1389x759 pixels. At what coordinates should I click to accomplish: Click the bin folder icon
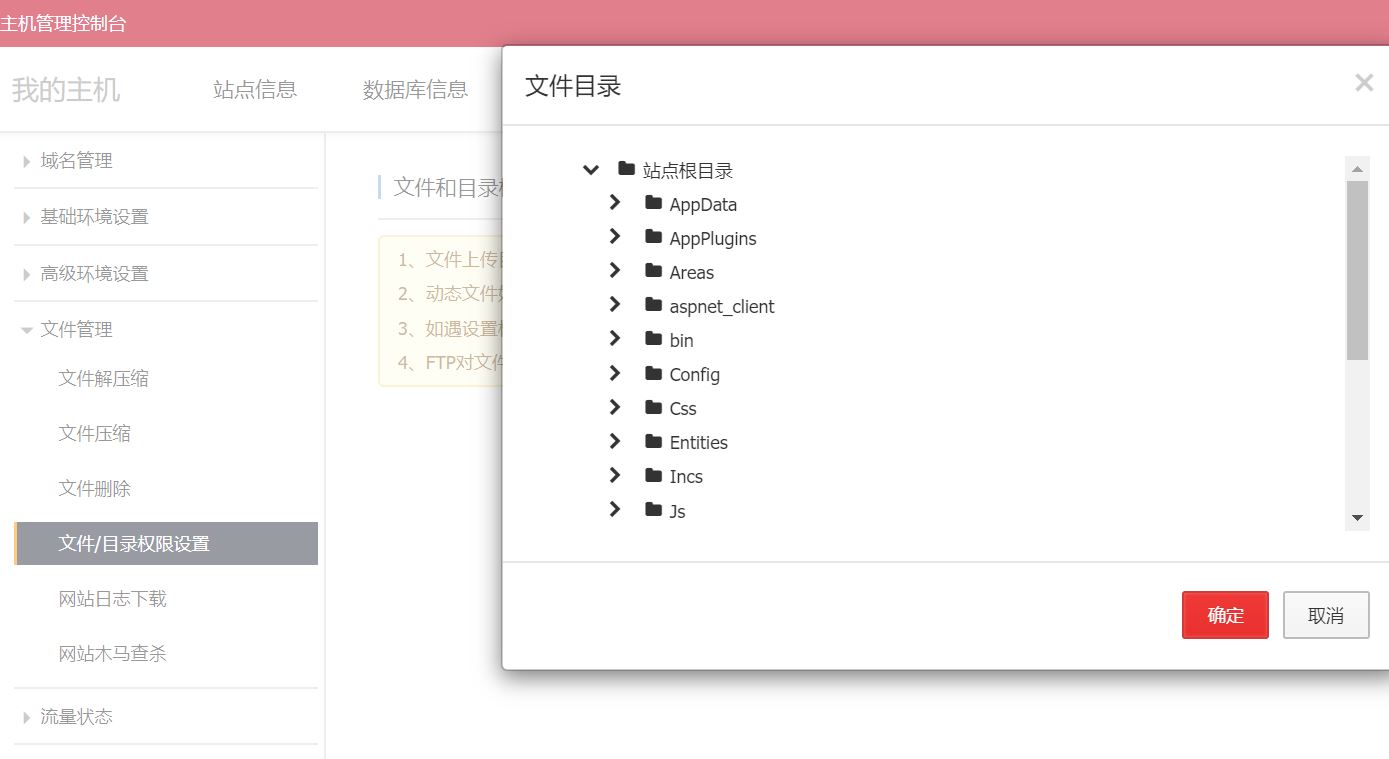coord(654,340)
